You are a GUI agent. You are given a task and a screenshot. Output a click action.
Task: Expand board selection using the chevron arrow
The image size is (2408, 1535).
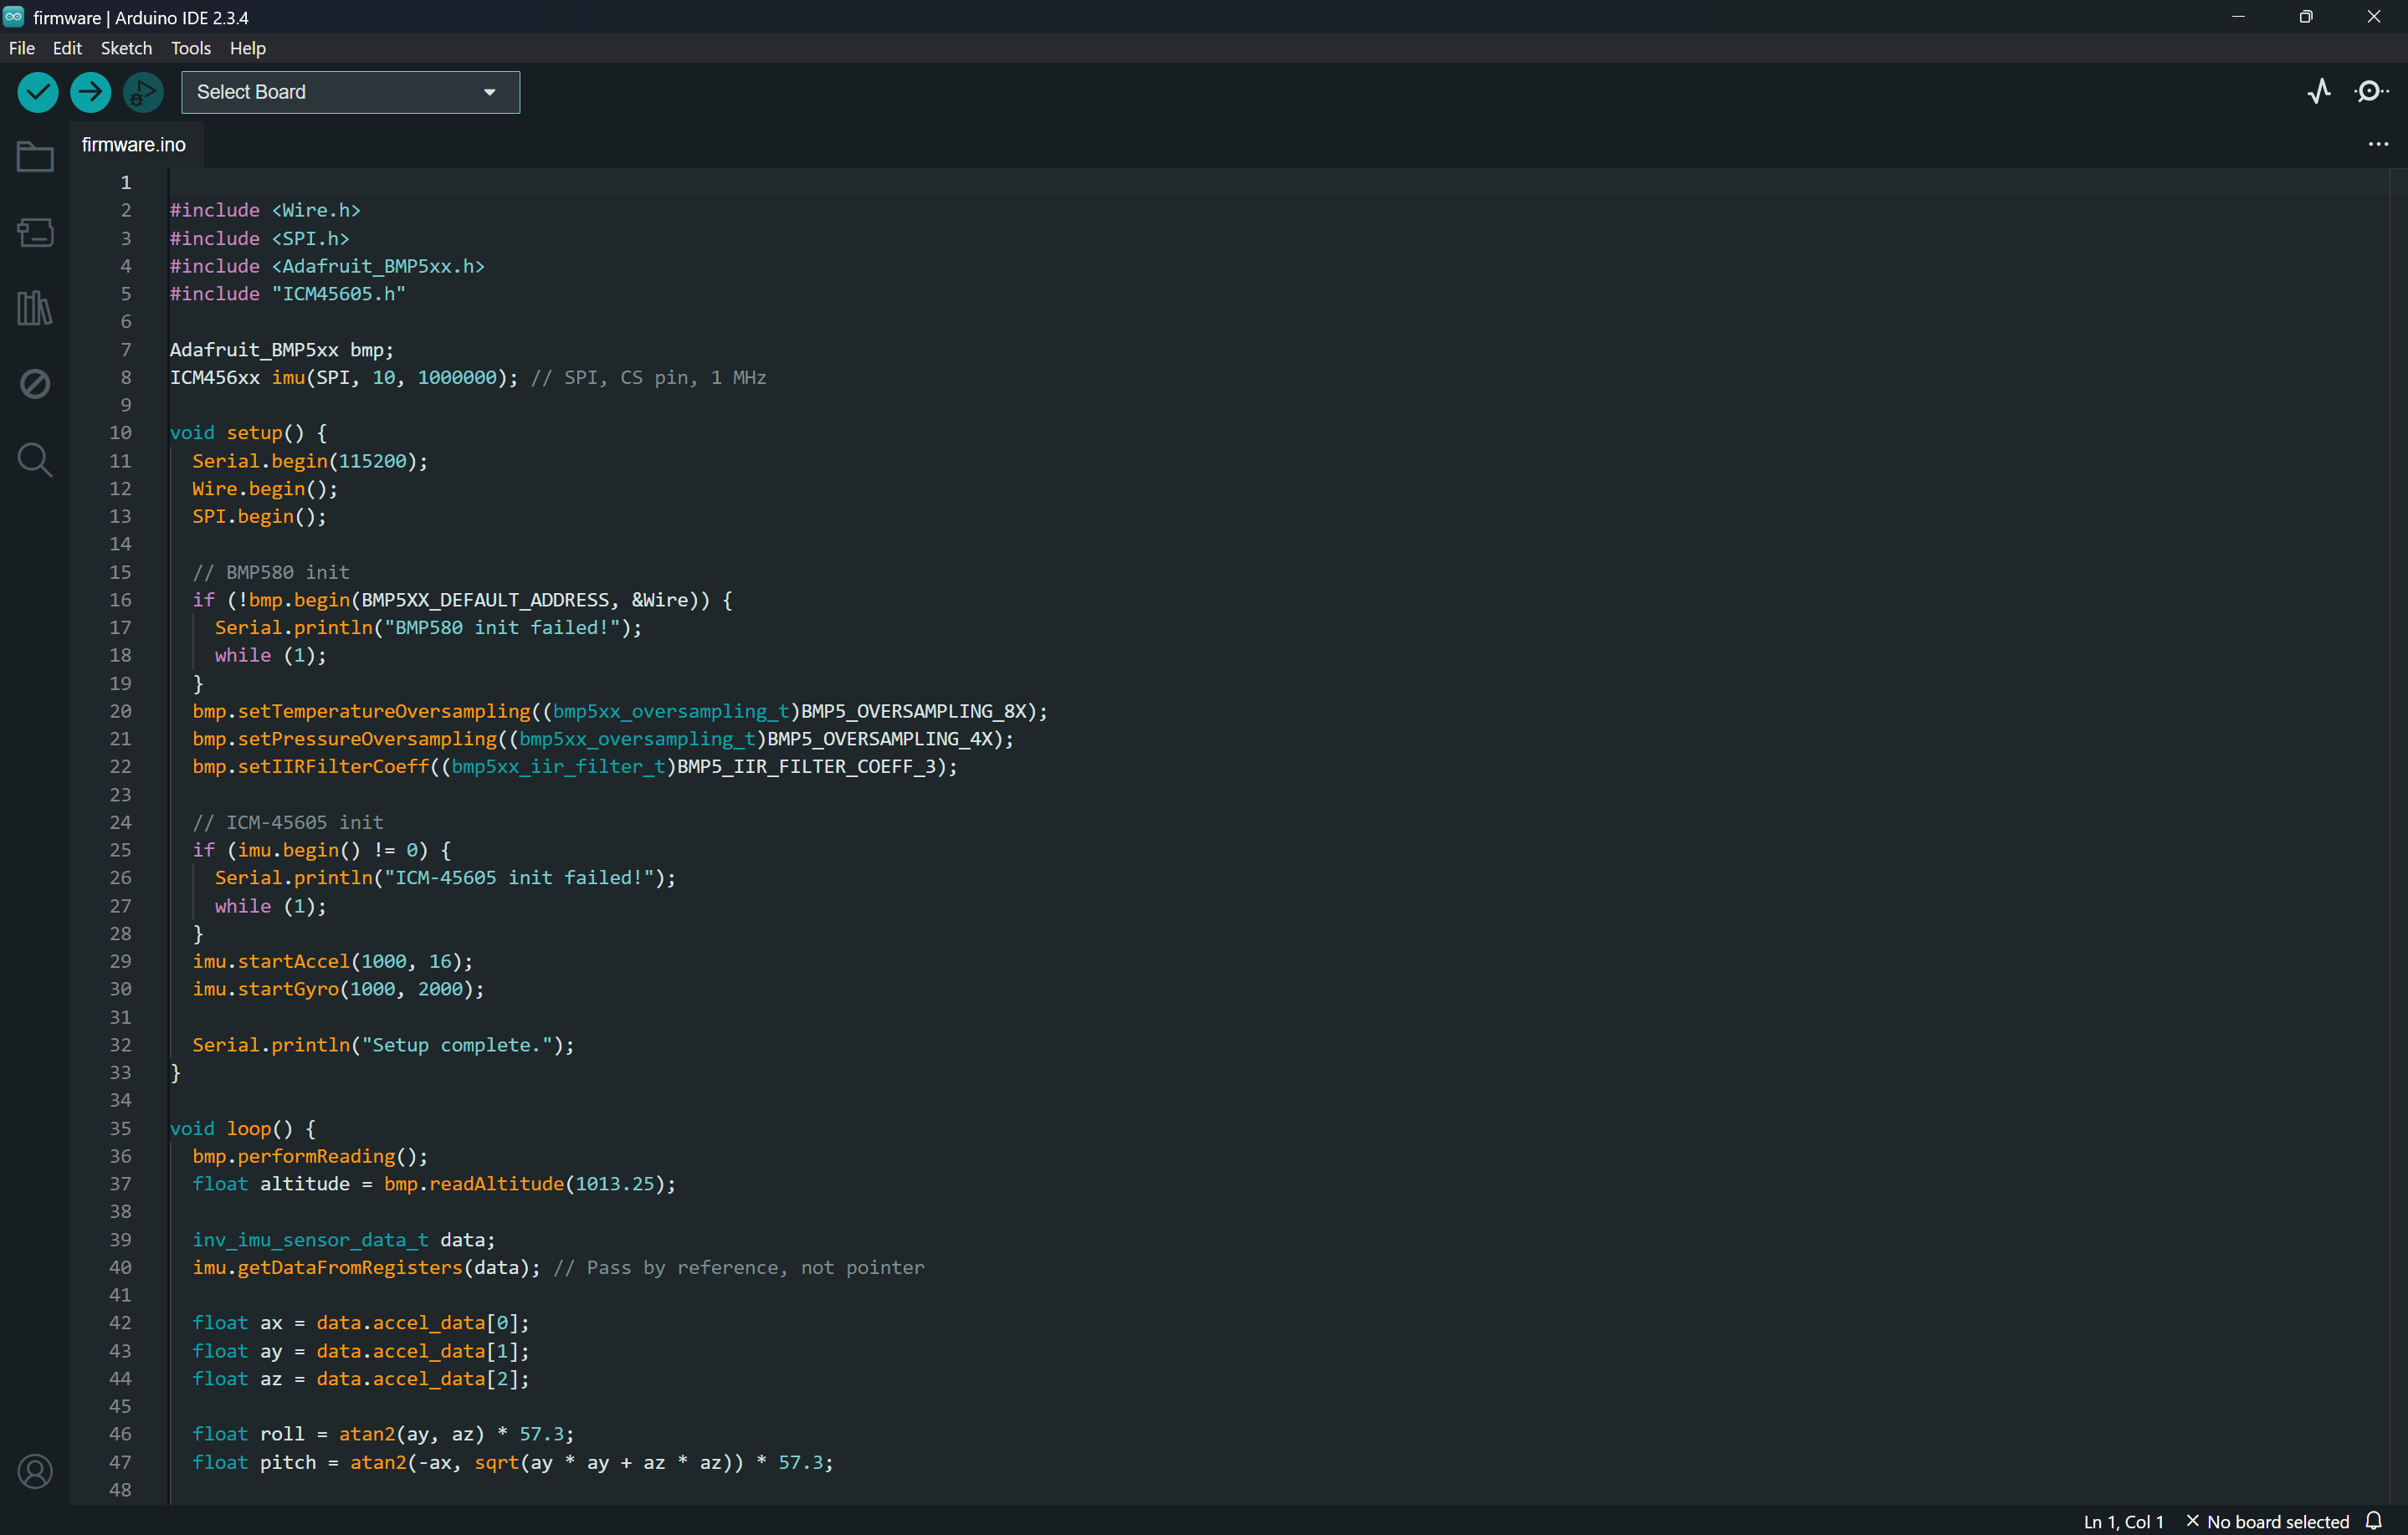pyautogui.click(x=489, y=91)
